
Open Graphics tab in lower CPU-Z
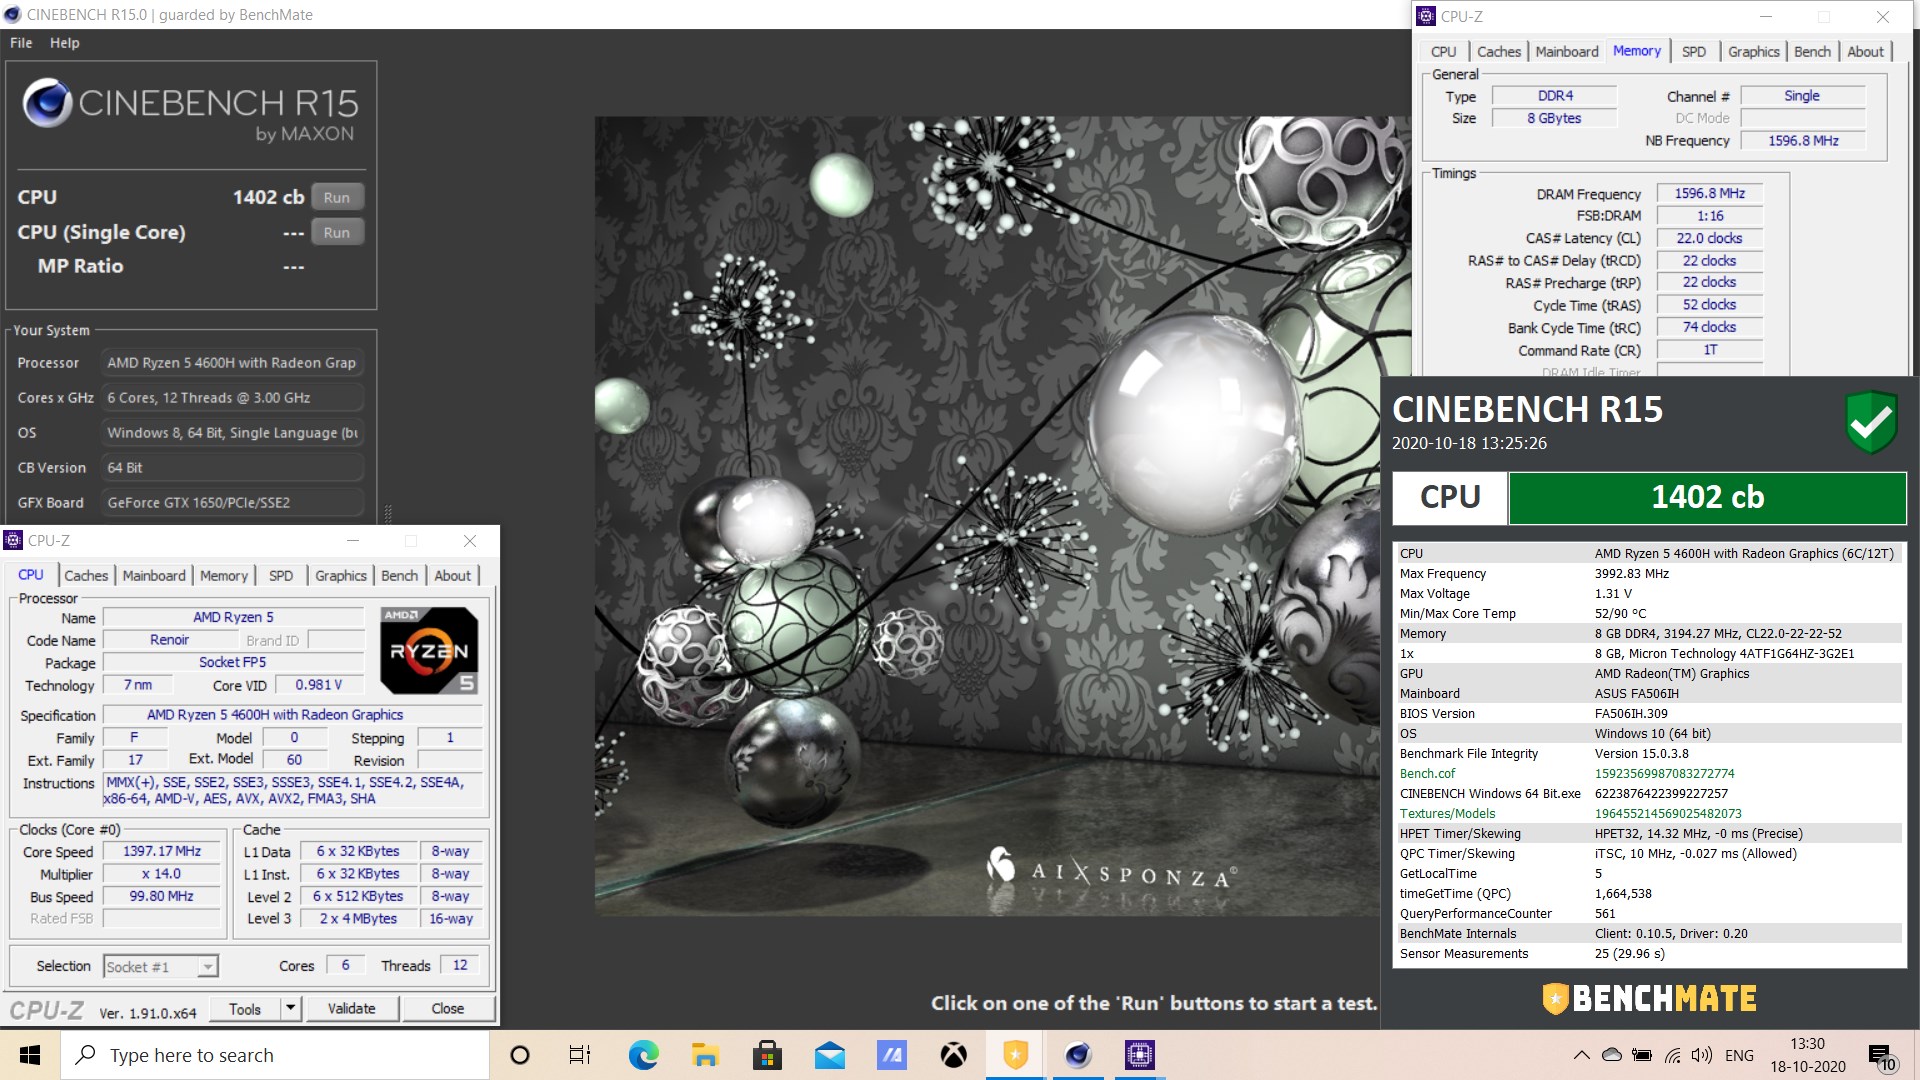pos(341,576)
